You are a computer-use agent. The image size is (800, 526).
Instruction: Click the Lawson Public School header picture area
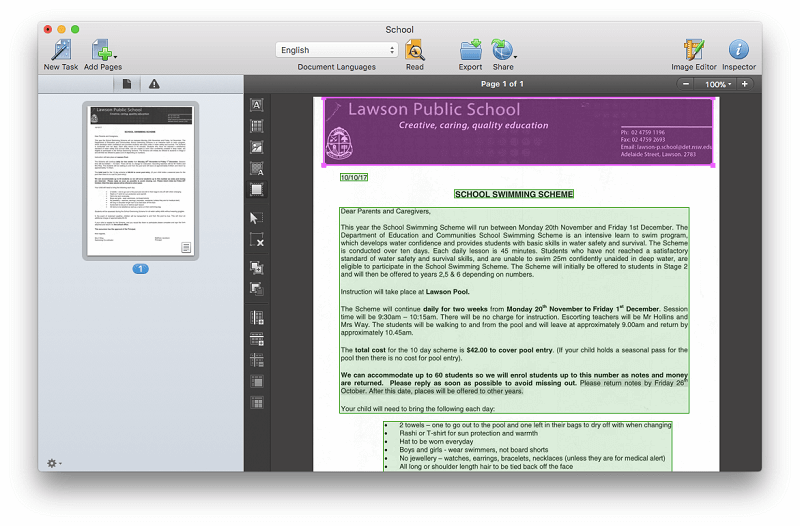coord(518,132)
